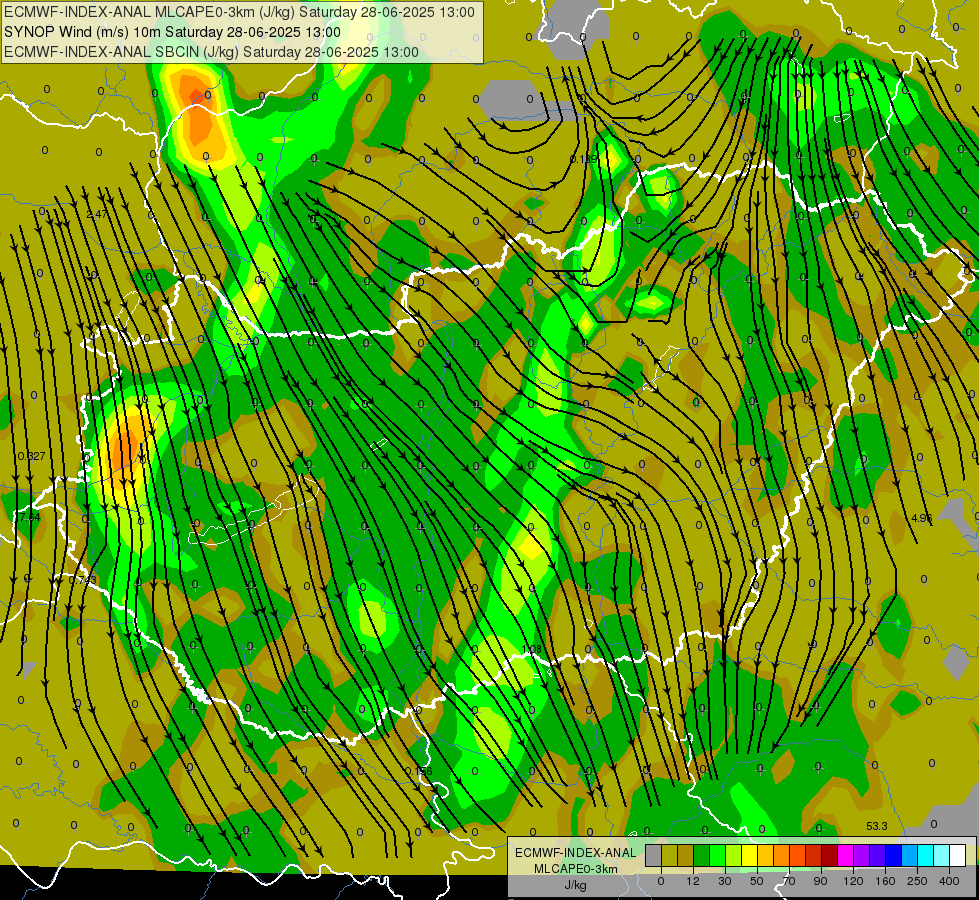The width and height of the screenshot is (979, 900).
Task: Click the dark red swatch right of 90
Action: [830, 855]
